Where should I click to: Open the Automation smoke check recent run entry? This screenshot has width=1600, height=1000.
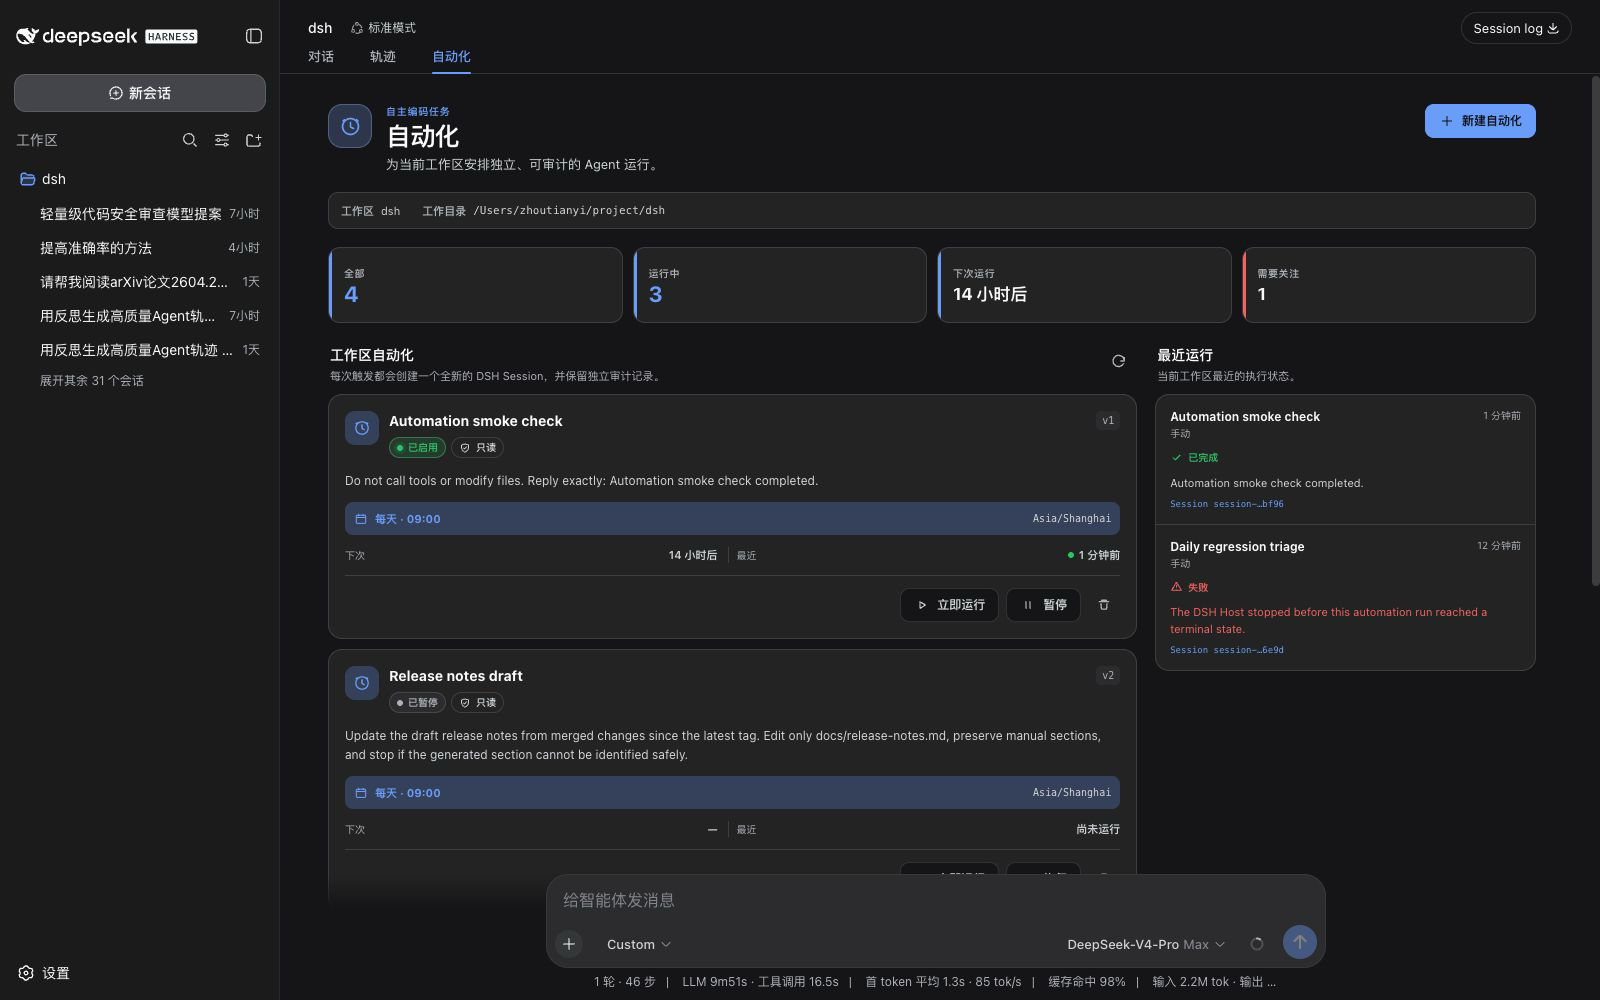pos(1345,460)
